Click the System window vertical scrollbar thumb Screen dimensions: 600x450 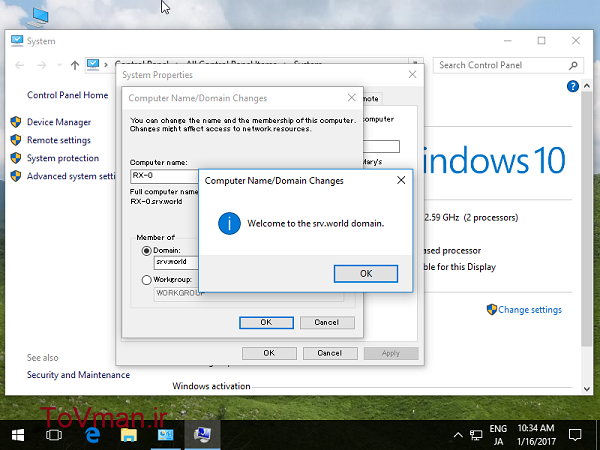click(x=587, y=219)
